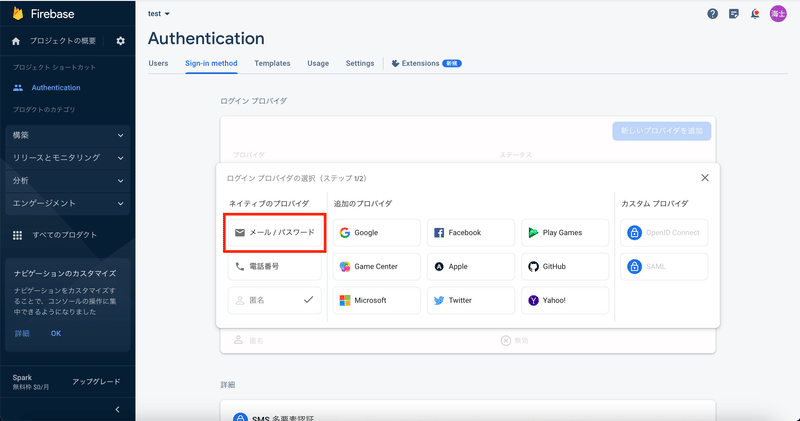Open project overview home icon
This screenshot has height=421, width=800.
point(16,41)
